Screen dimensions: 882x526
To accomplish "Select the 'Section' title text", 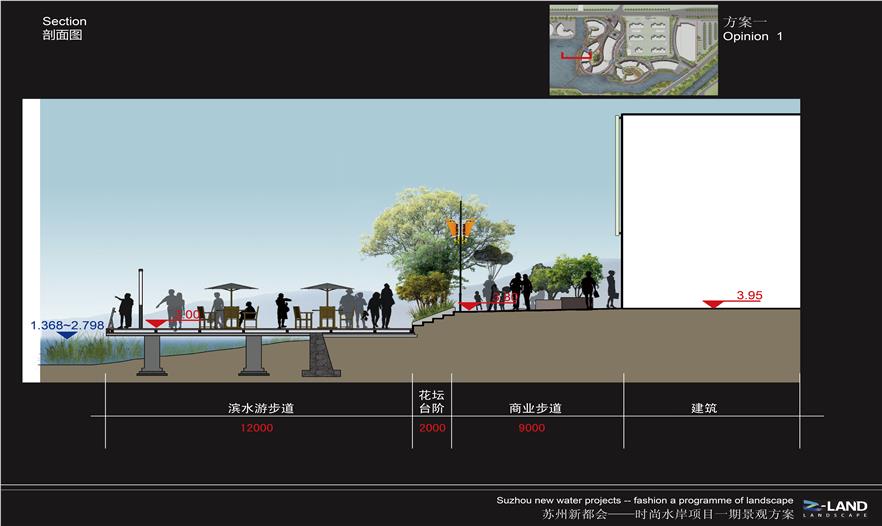I will (x=64, y=21).
